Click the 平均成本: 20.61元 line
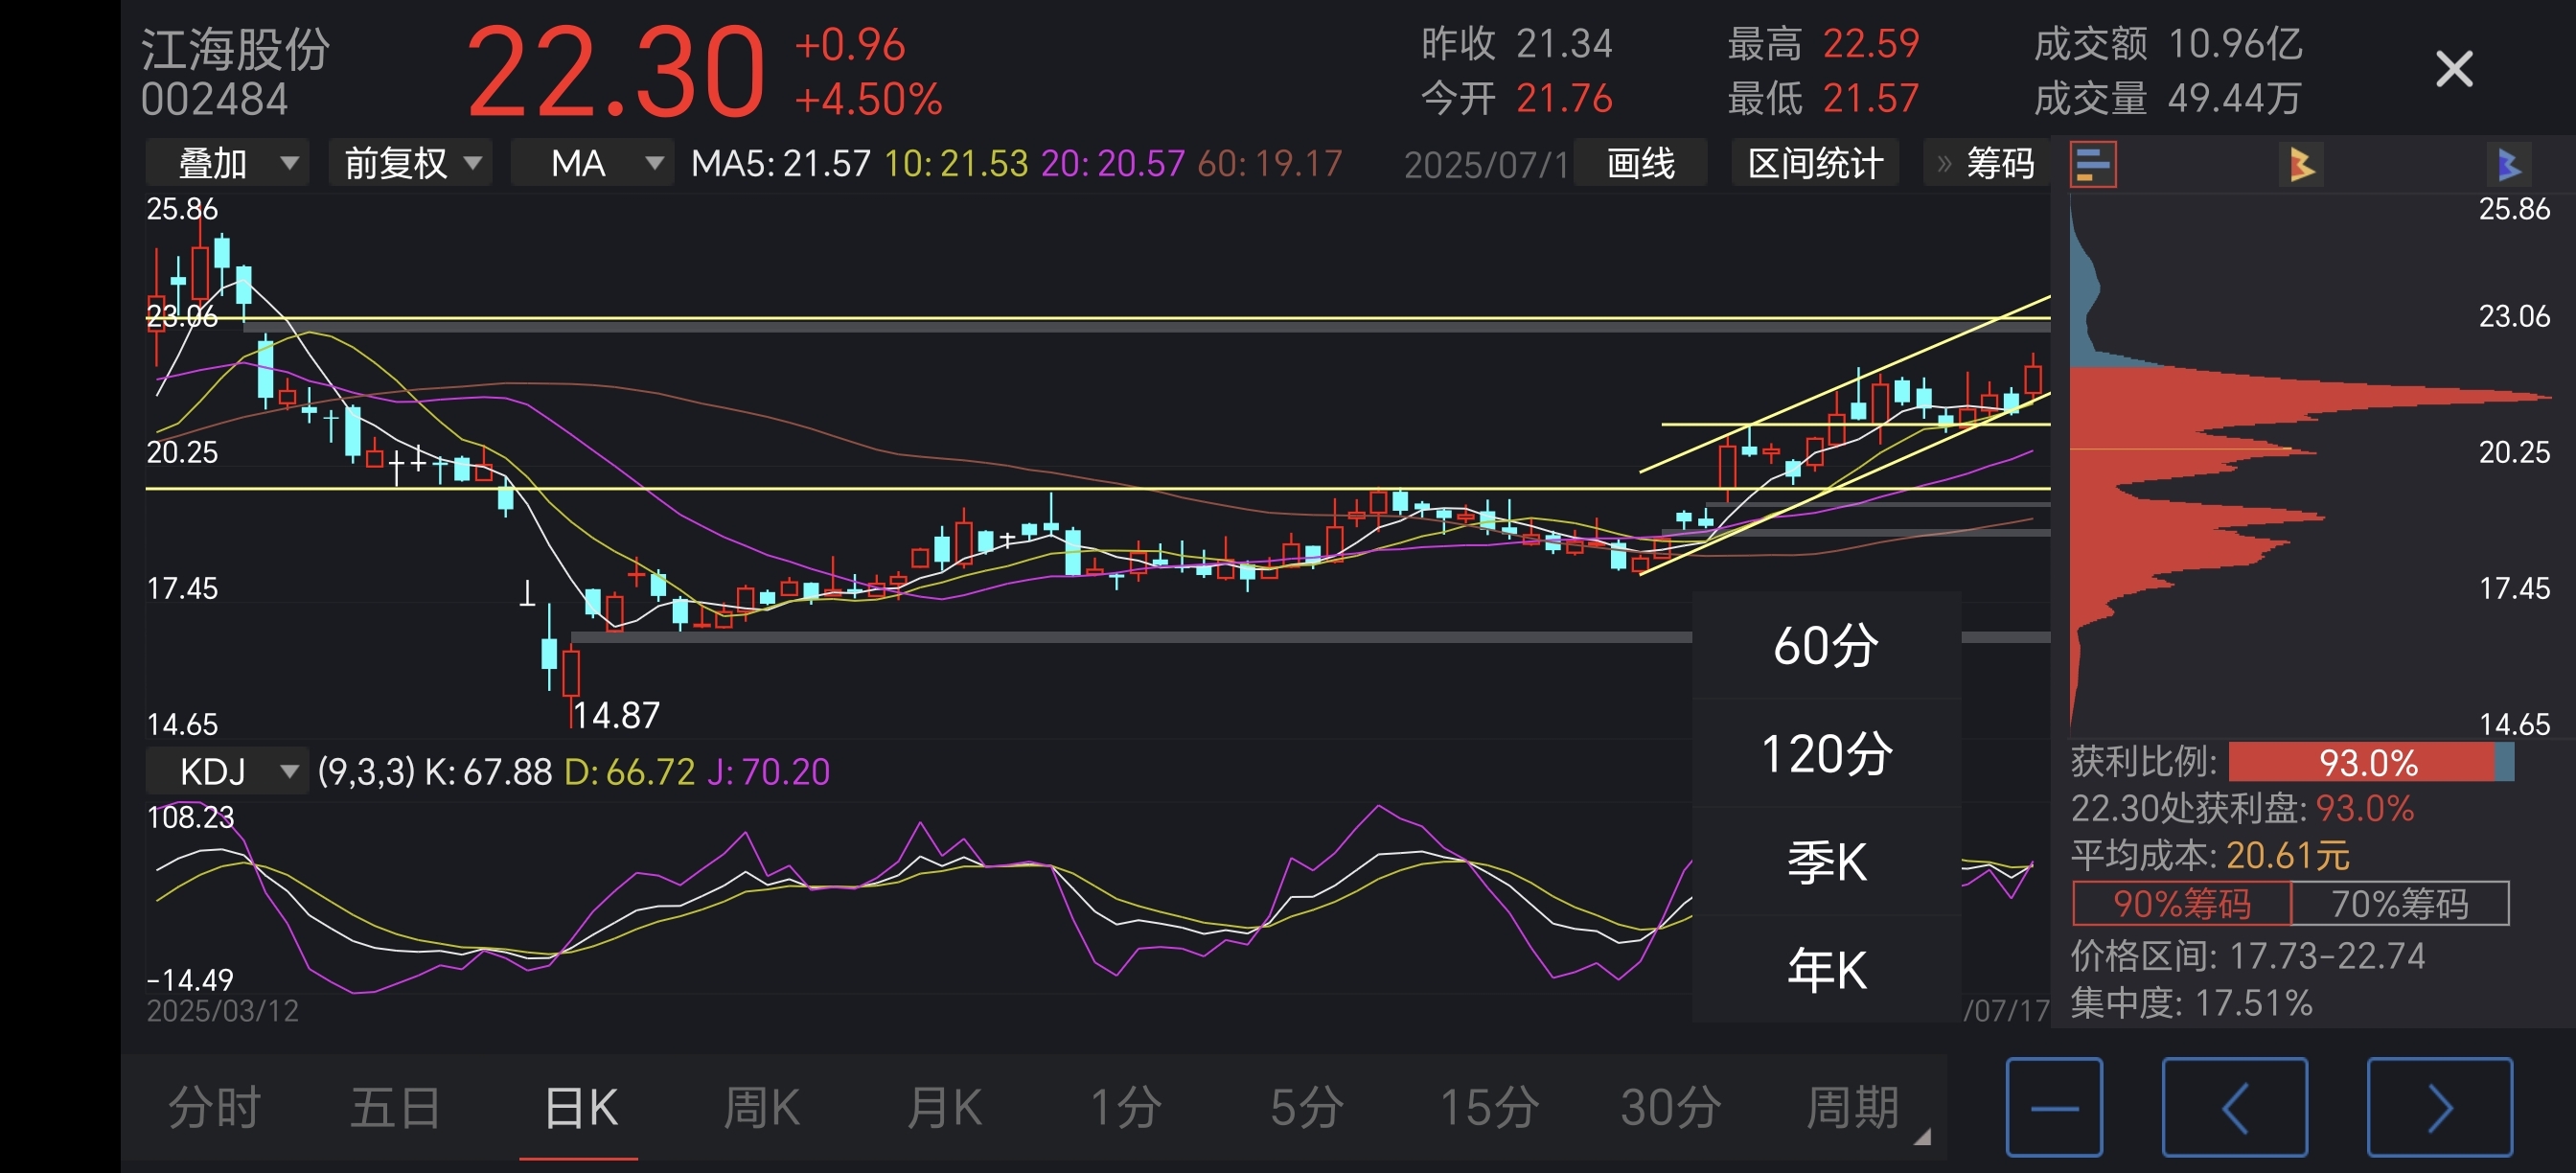Screen dimensions: 2576x1173 pyautogui.click(x=2210, y=855)
